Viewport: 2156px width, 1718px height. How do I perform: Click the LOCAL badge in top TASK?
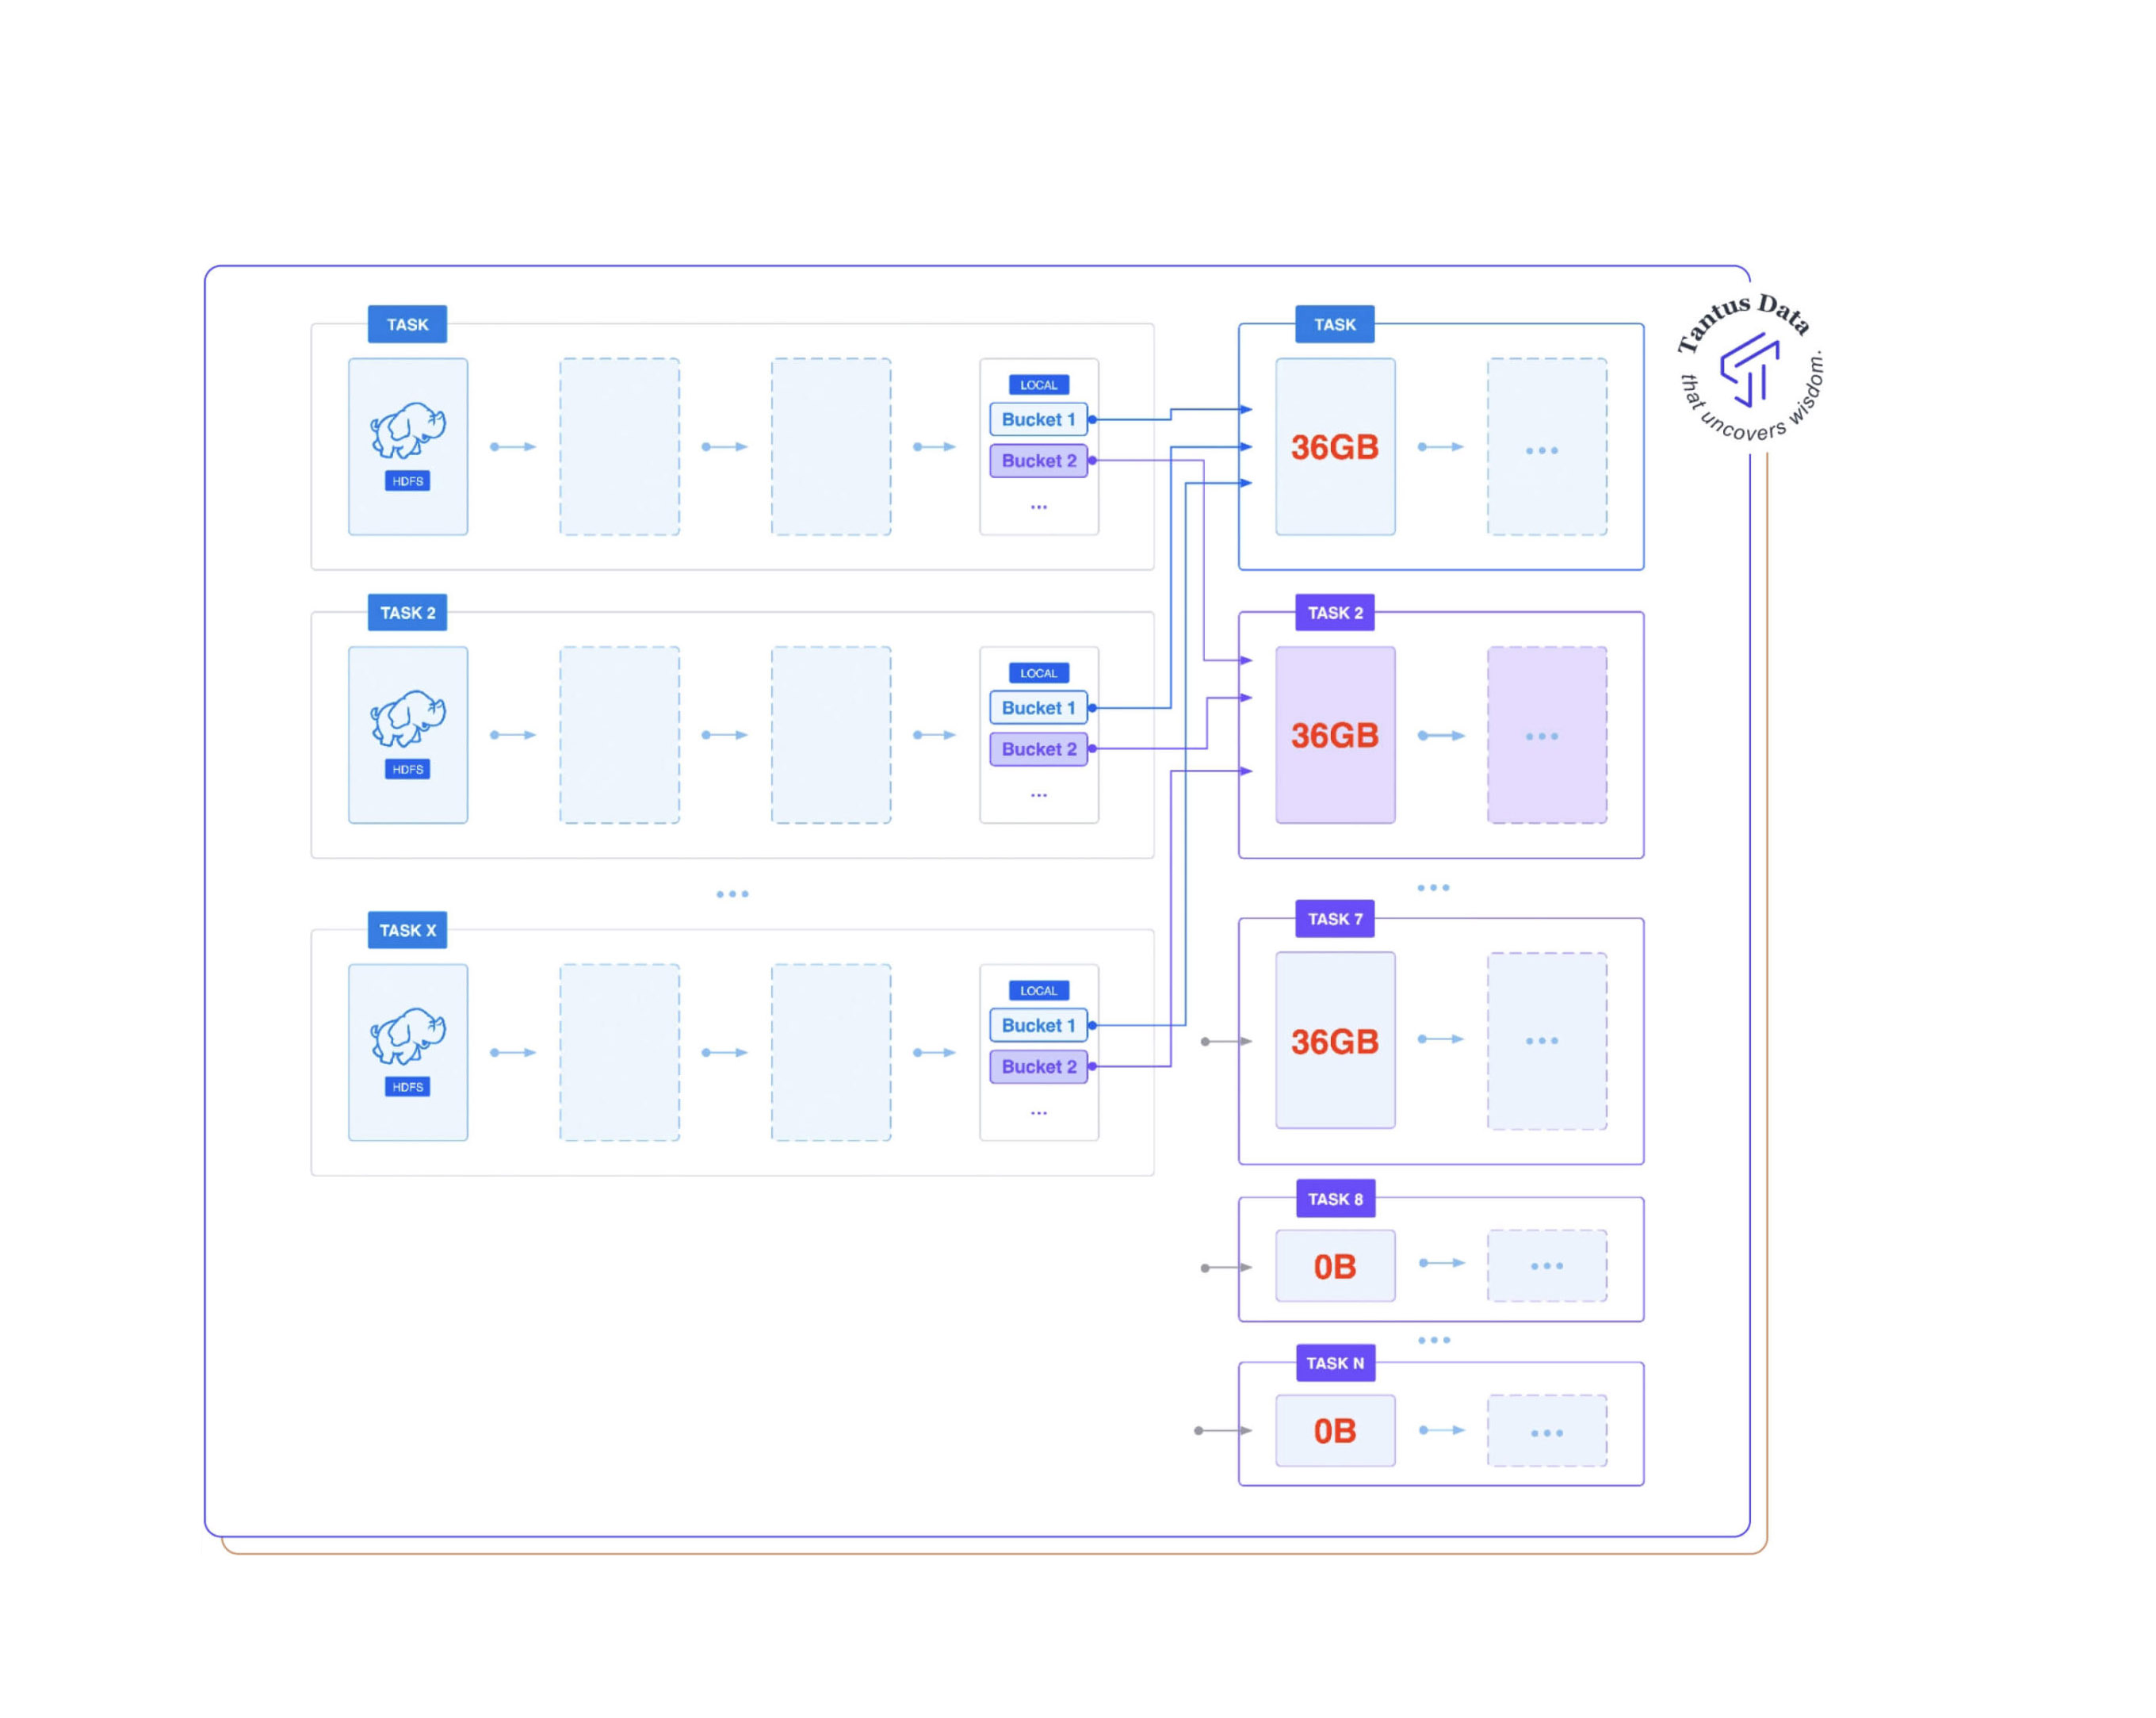click(1038, 385)
